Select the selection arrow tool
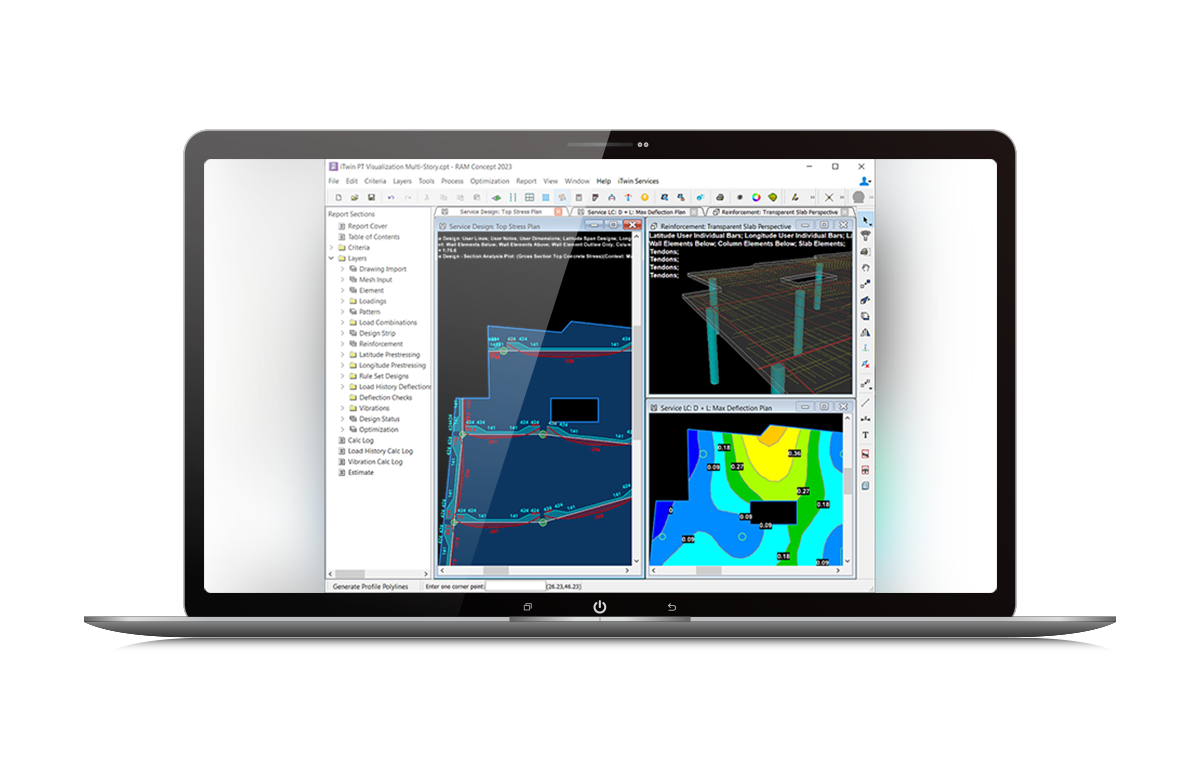 point(864,219)
